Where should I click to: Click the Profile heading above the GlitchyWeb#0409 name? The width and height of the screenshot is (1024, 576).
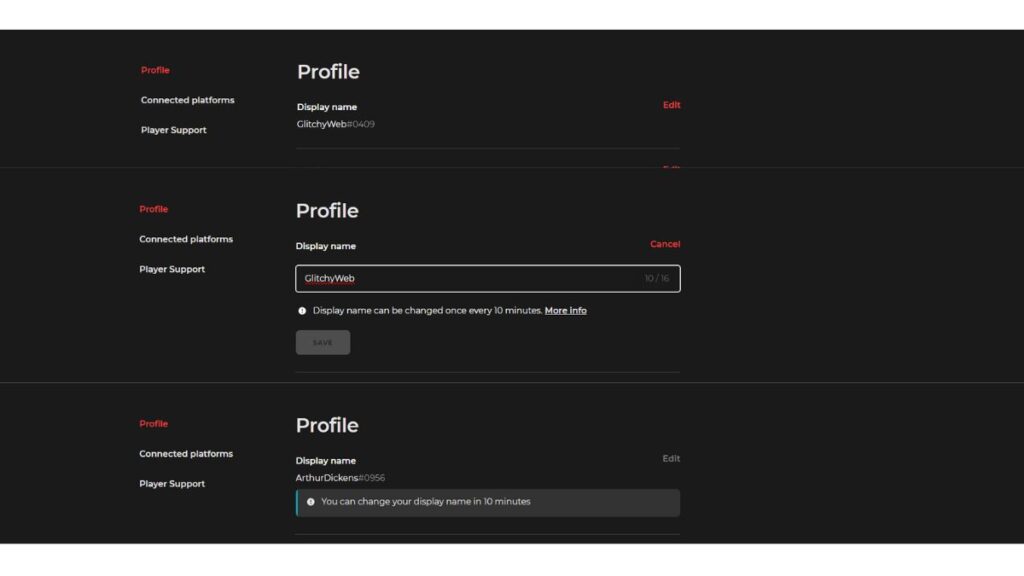tap(328, 72)
